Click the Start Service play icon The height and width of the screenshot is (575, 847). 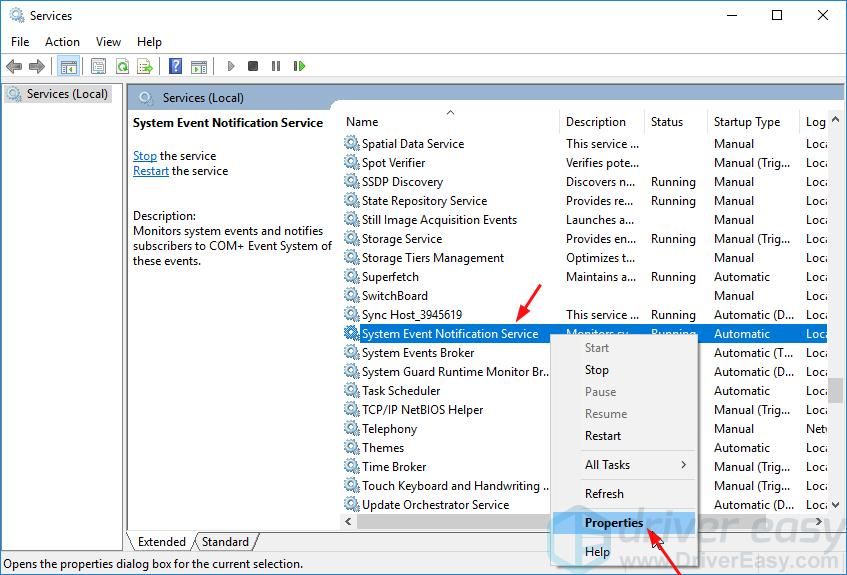click(x=231, y=66)
